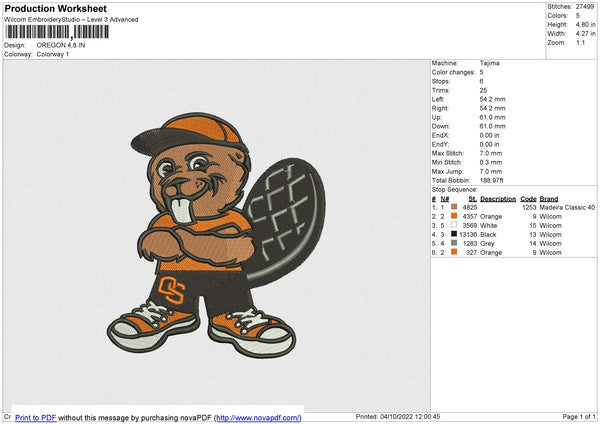Click the Madeira Classic 40 brown swatch
Screen dimensions: 600x424
454,207
